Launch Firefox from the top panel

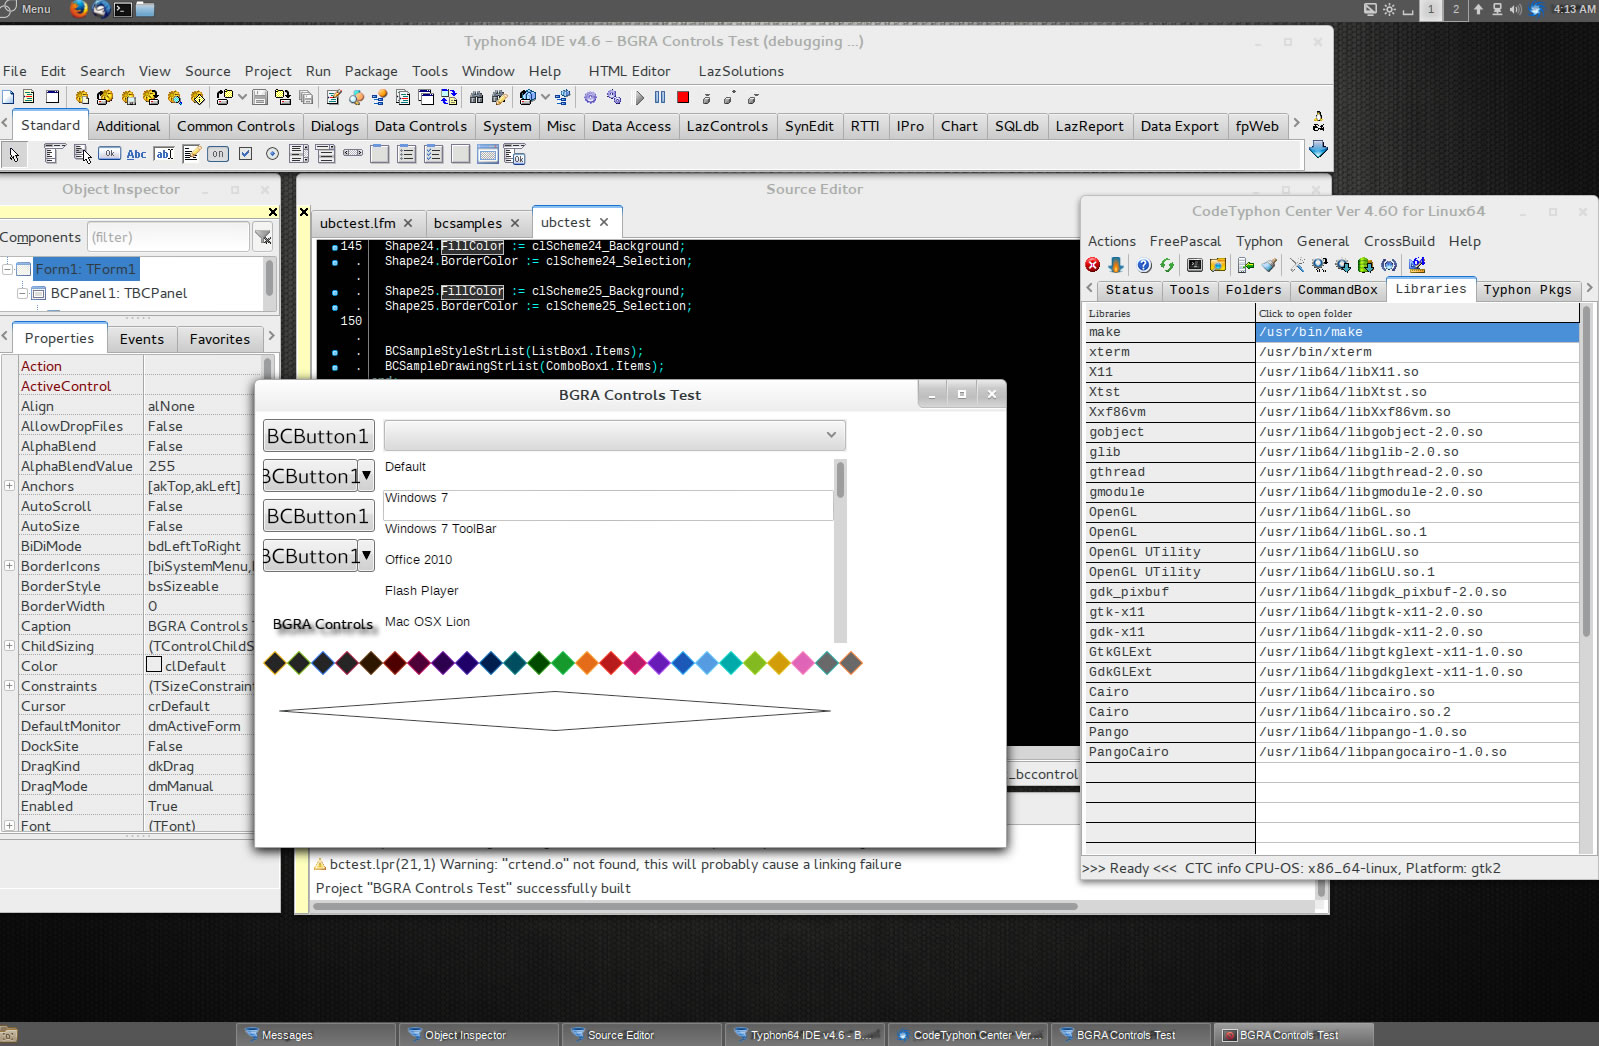pyautogui.click(x=78, y=9)
